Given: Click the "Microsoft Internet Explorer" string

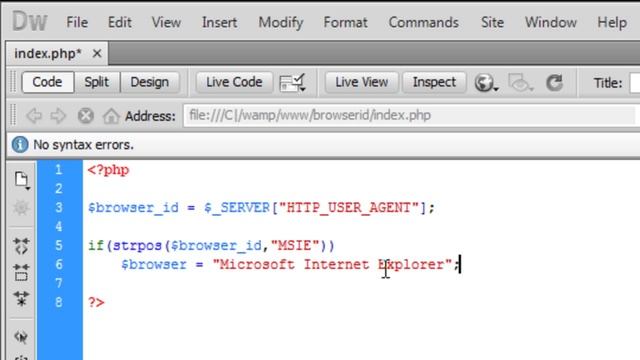Looking at the screenshot, I should point(332,264).
